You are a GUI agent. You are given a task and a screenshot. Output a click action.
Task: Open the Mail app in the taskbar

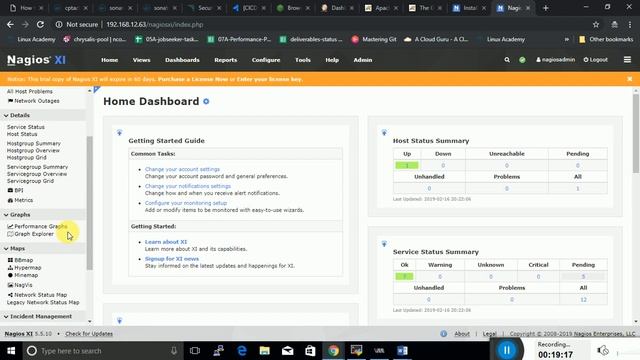click(x=288, y=351)
